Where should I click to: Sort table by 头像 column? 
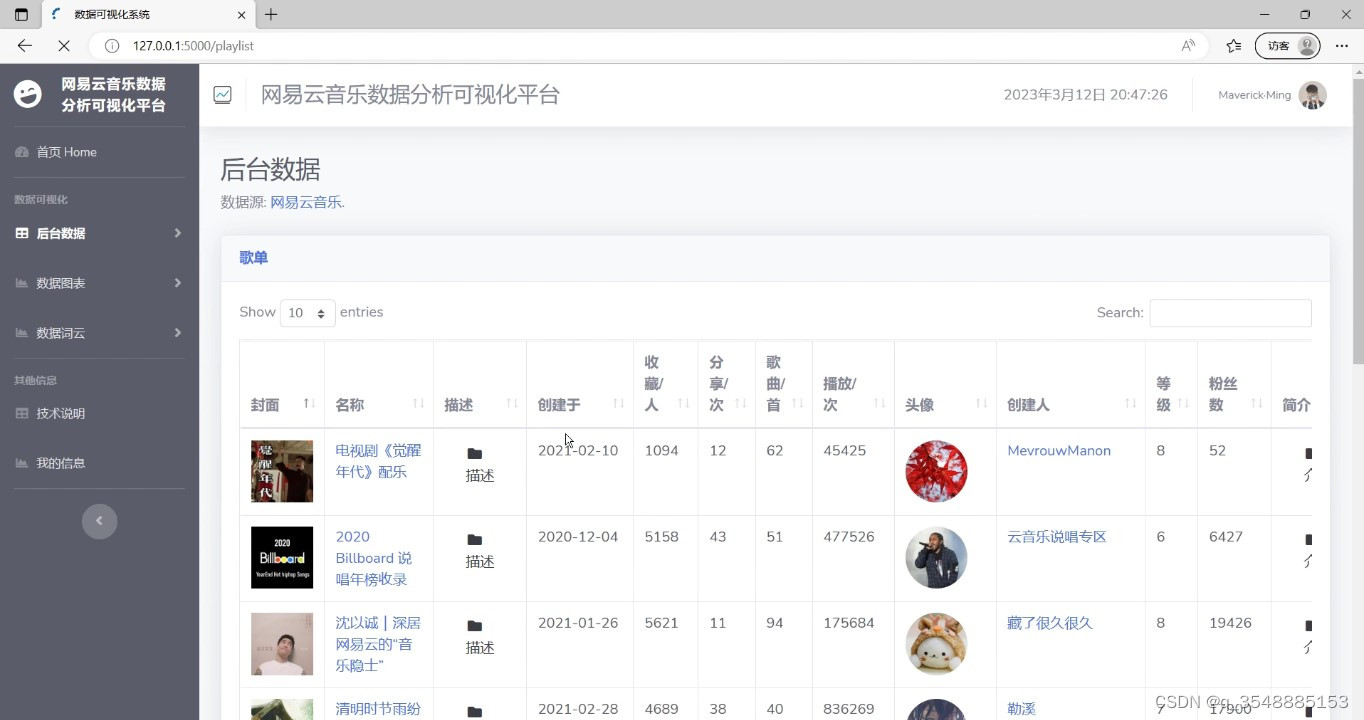point(945,385)
